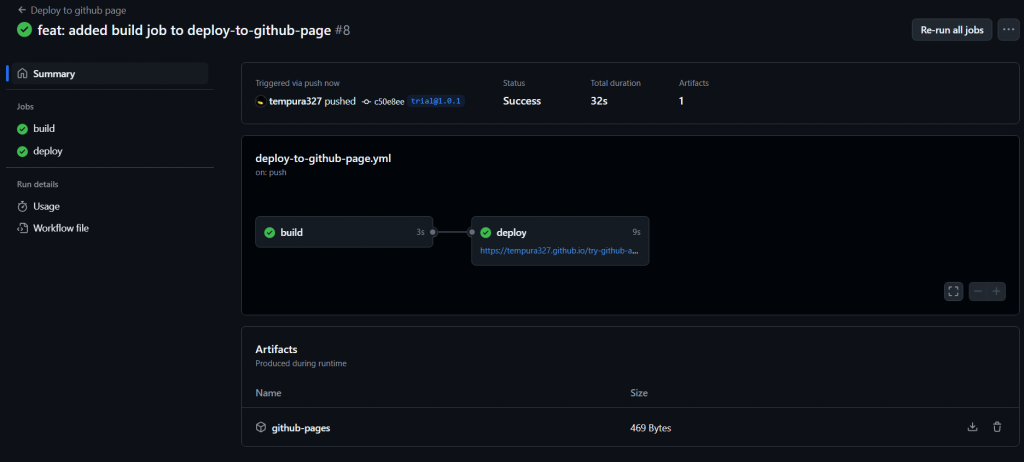
Task: Click the 469 Bytes size value
Action: [x=650, y=428]
